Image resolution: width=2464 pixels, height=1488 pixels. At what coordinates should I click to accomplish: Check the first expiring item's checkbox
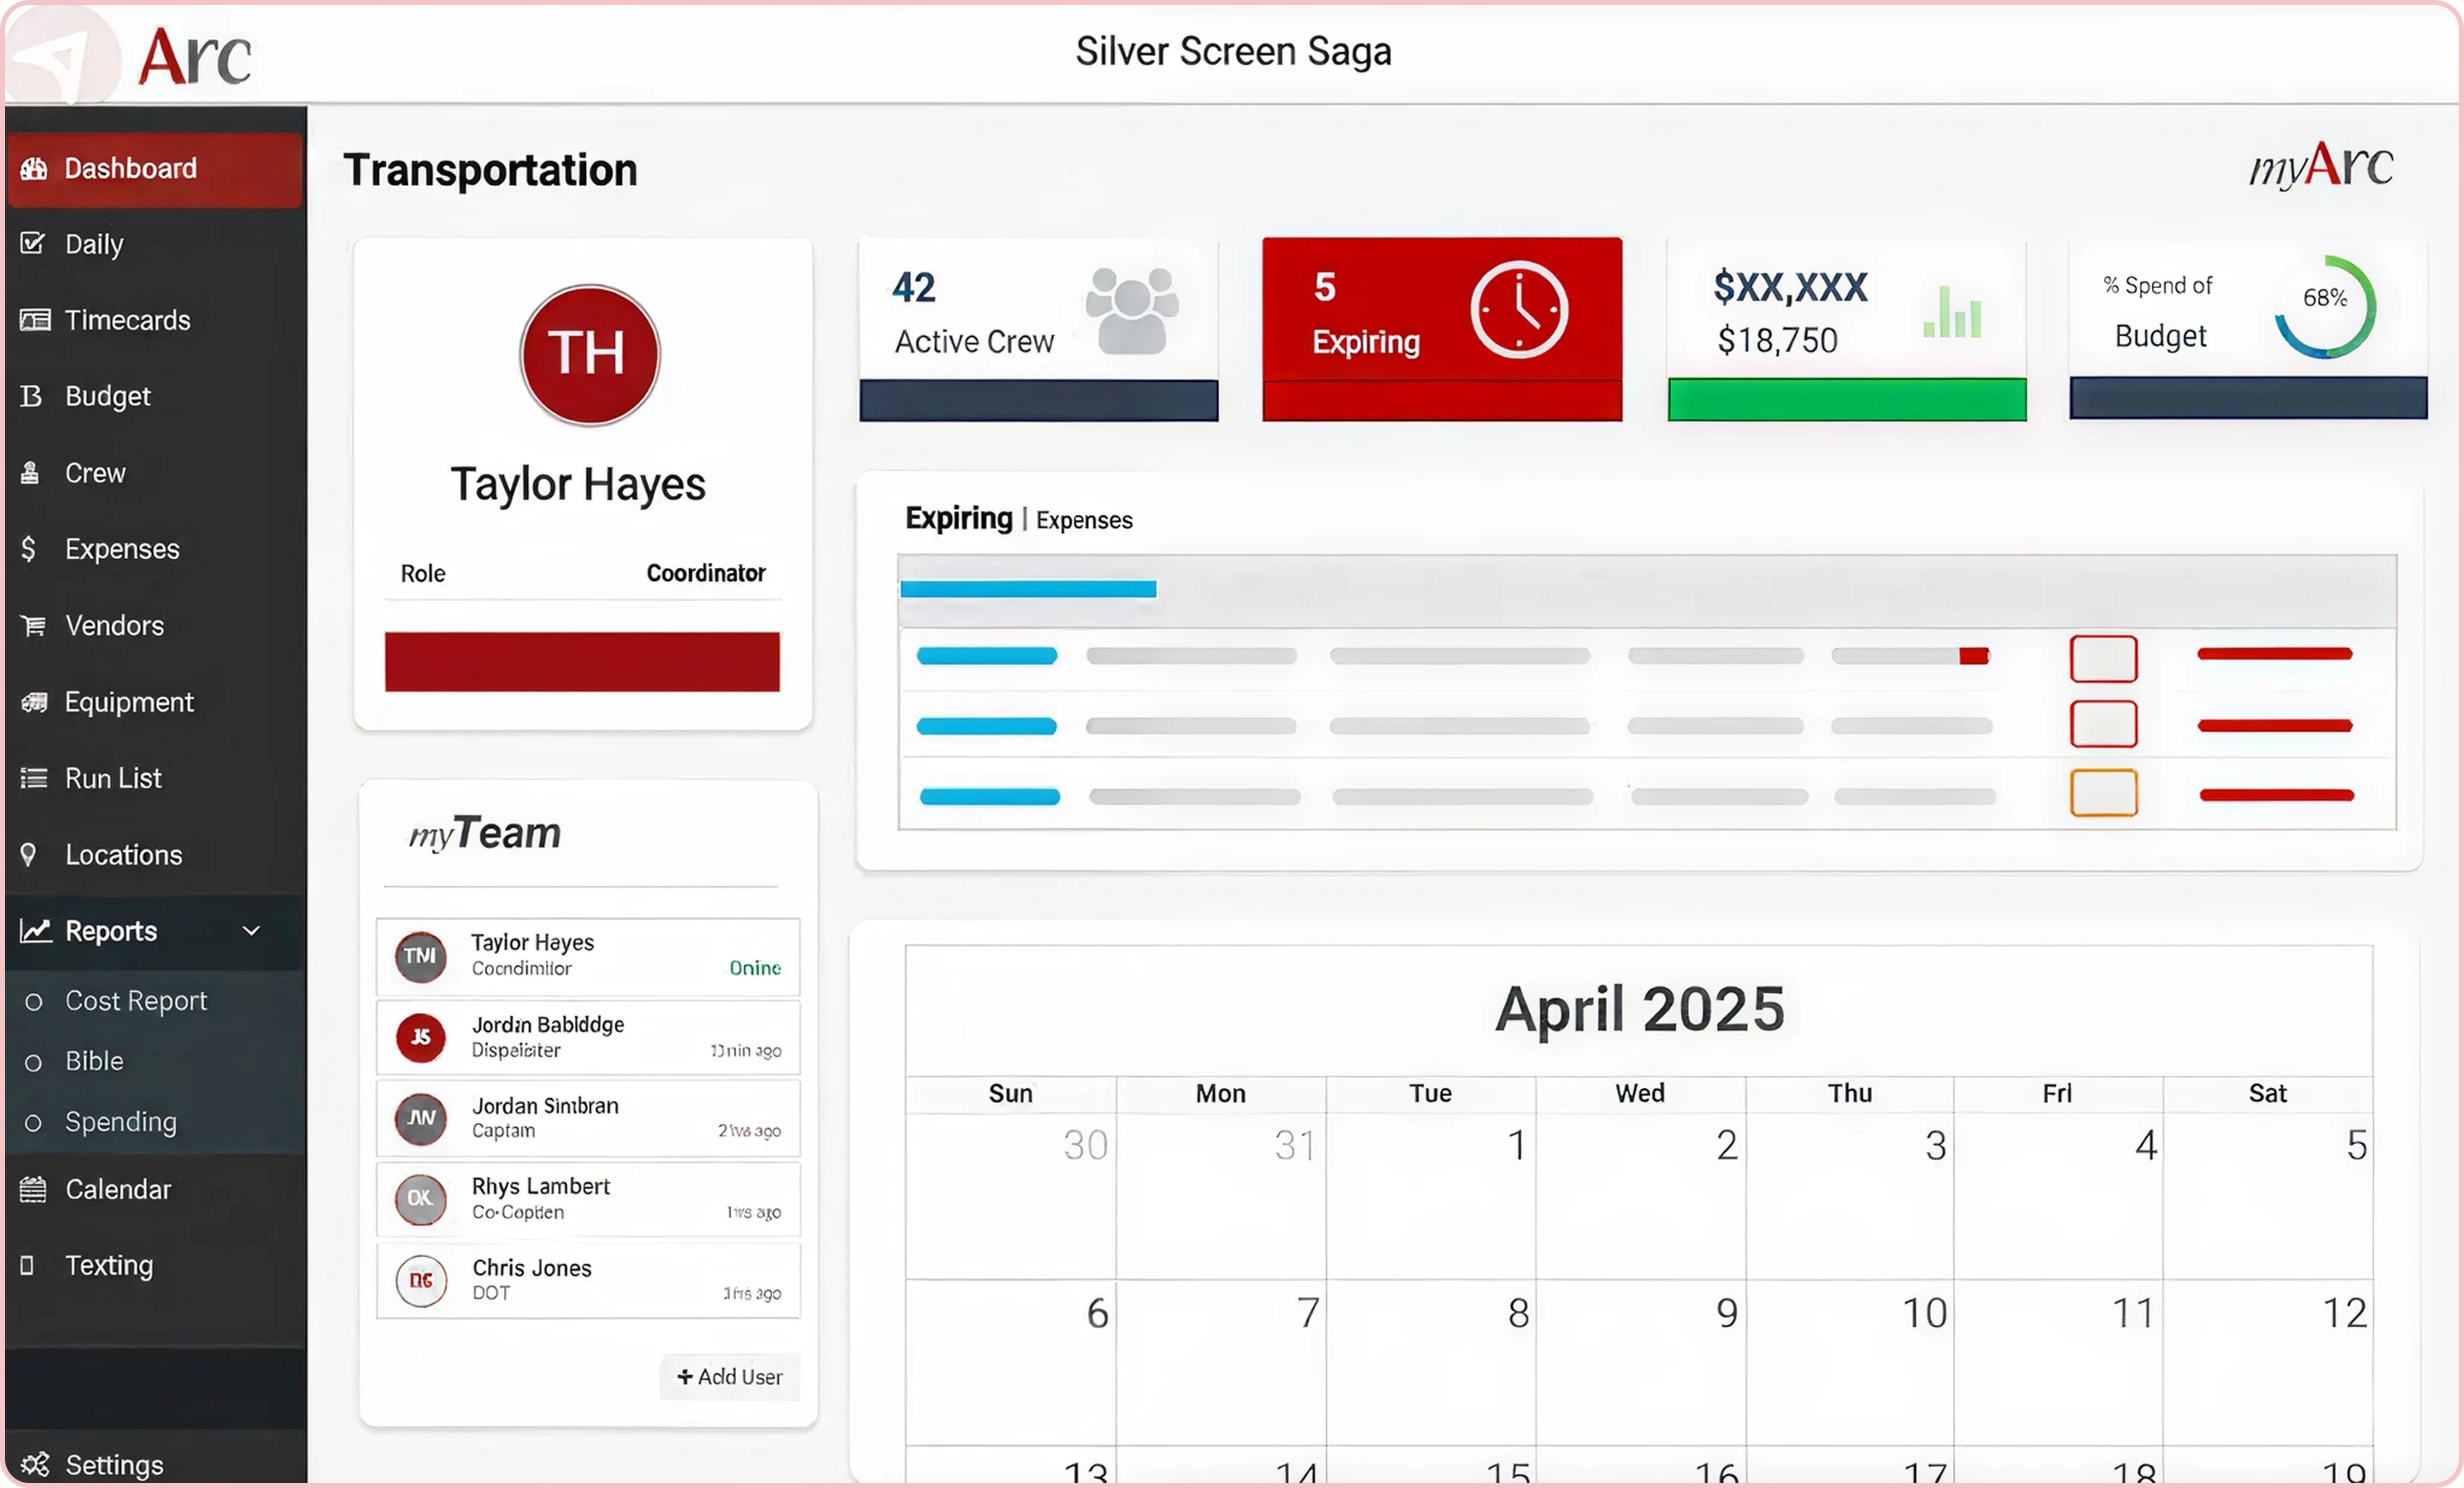(x=2104, y=658)
